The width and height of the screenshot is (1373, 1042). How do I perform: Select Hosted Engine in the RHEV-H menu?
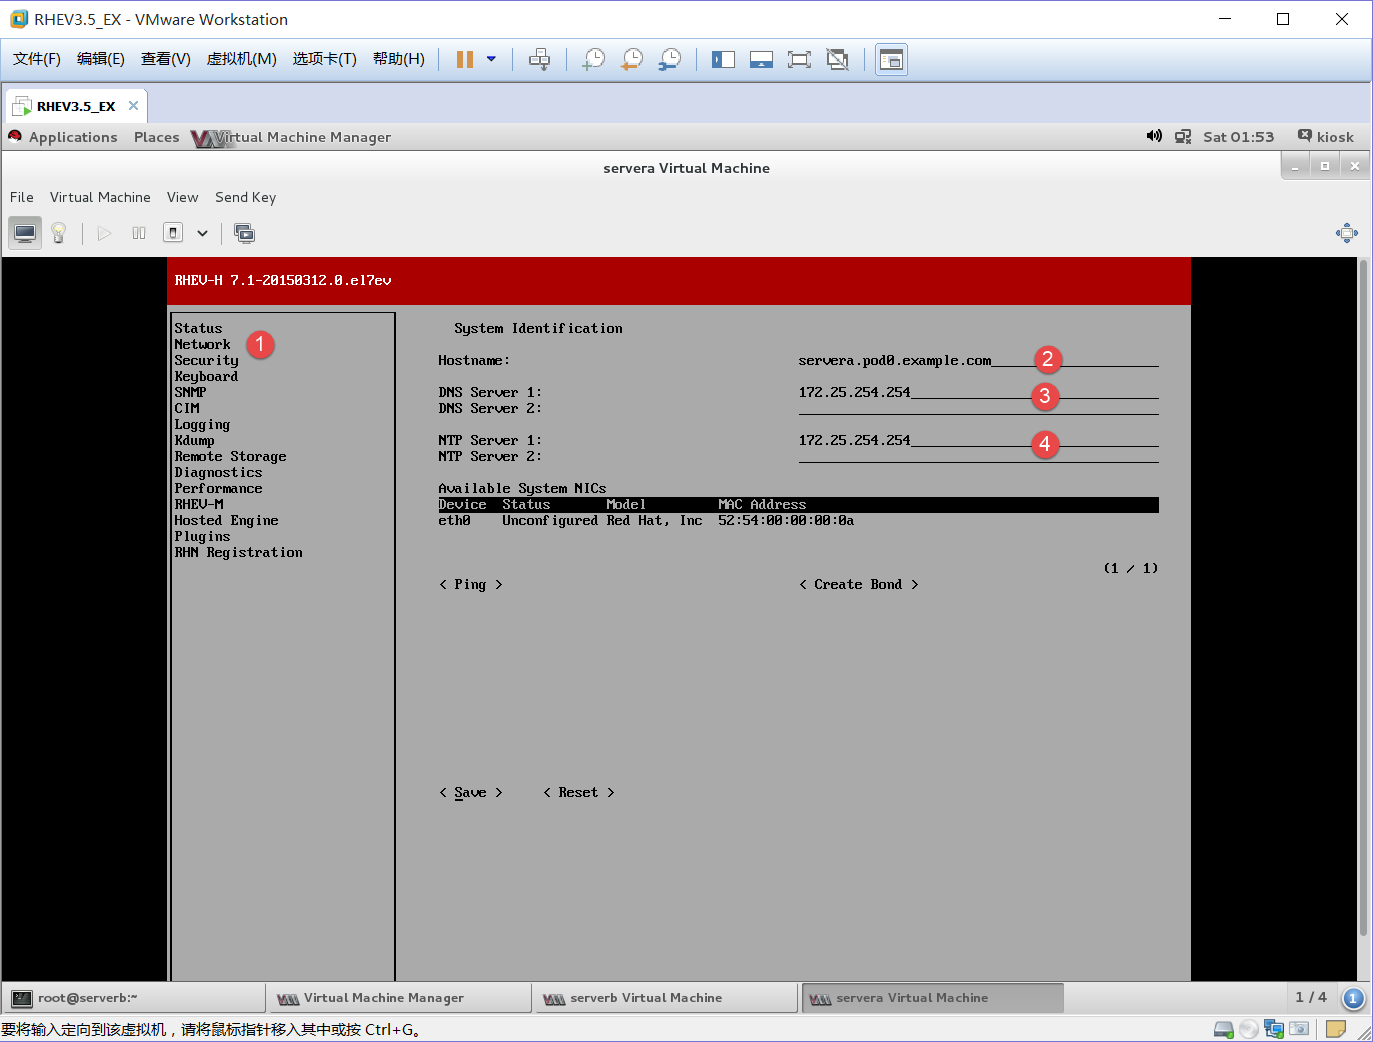point(226,520)
